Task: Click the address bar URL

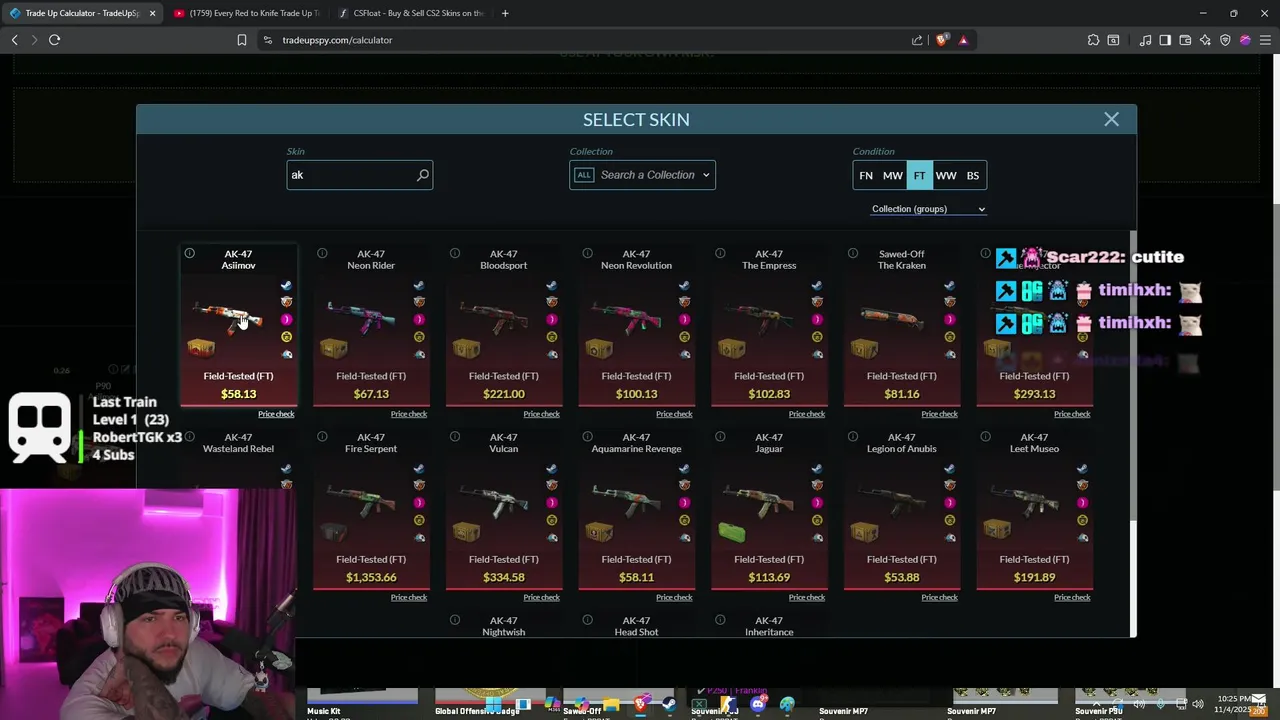Action: pyautogui.click(x=337, y=40)
